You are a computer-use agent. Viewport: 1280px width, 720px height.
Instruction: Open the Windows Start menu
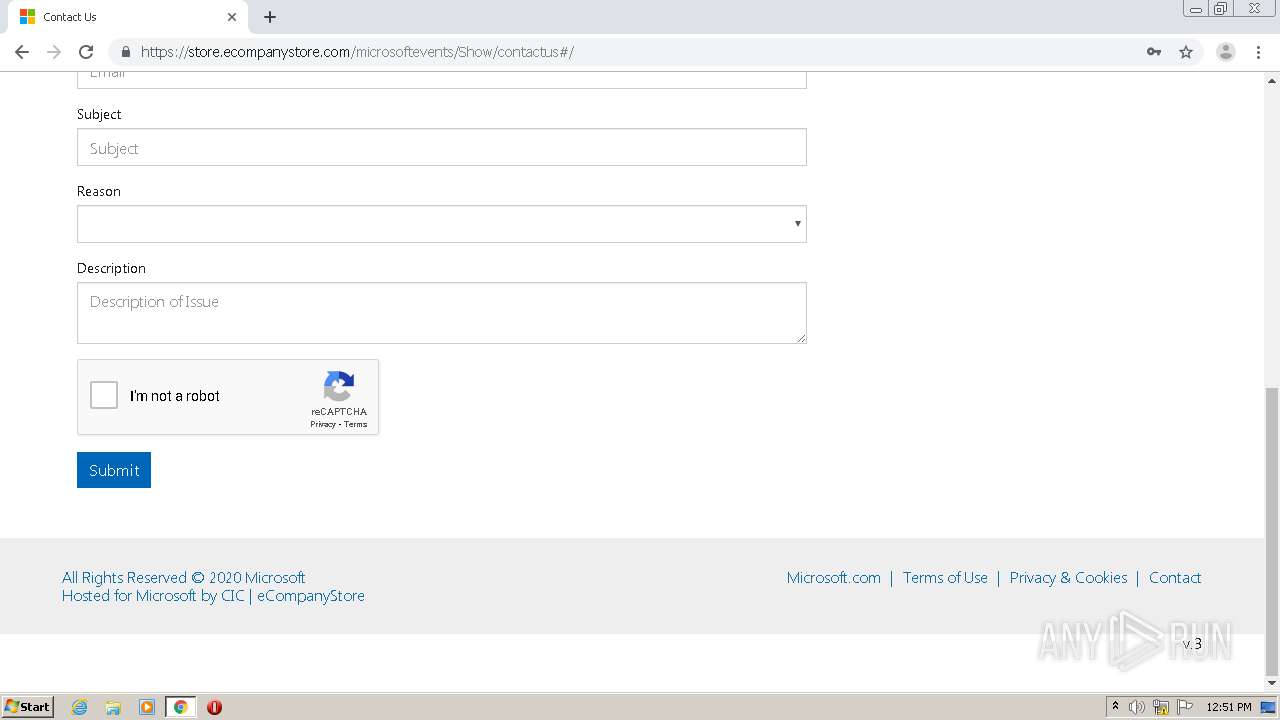28,706
